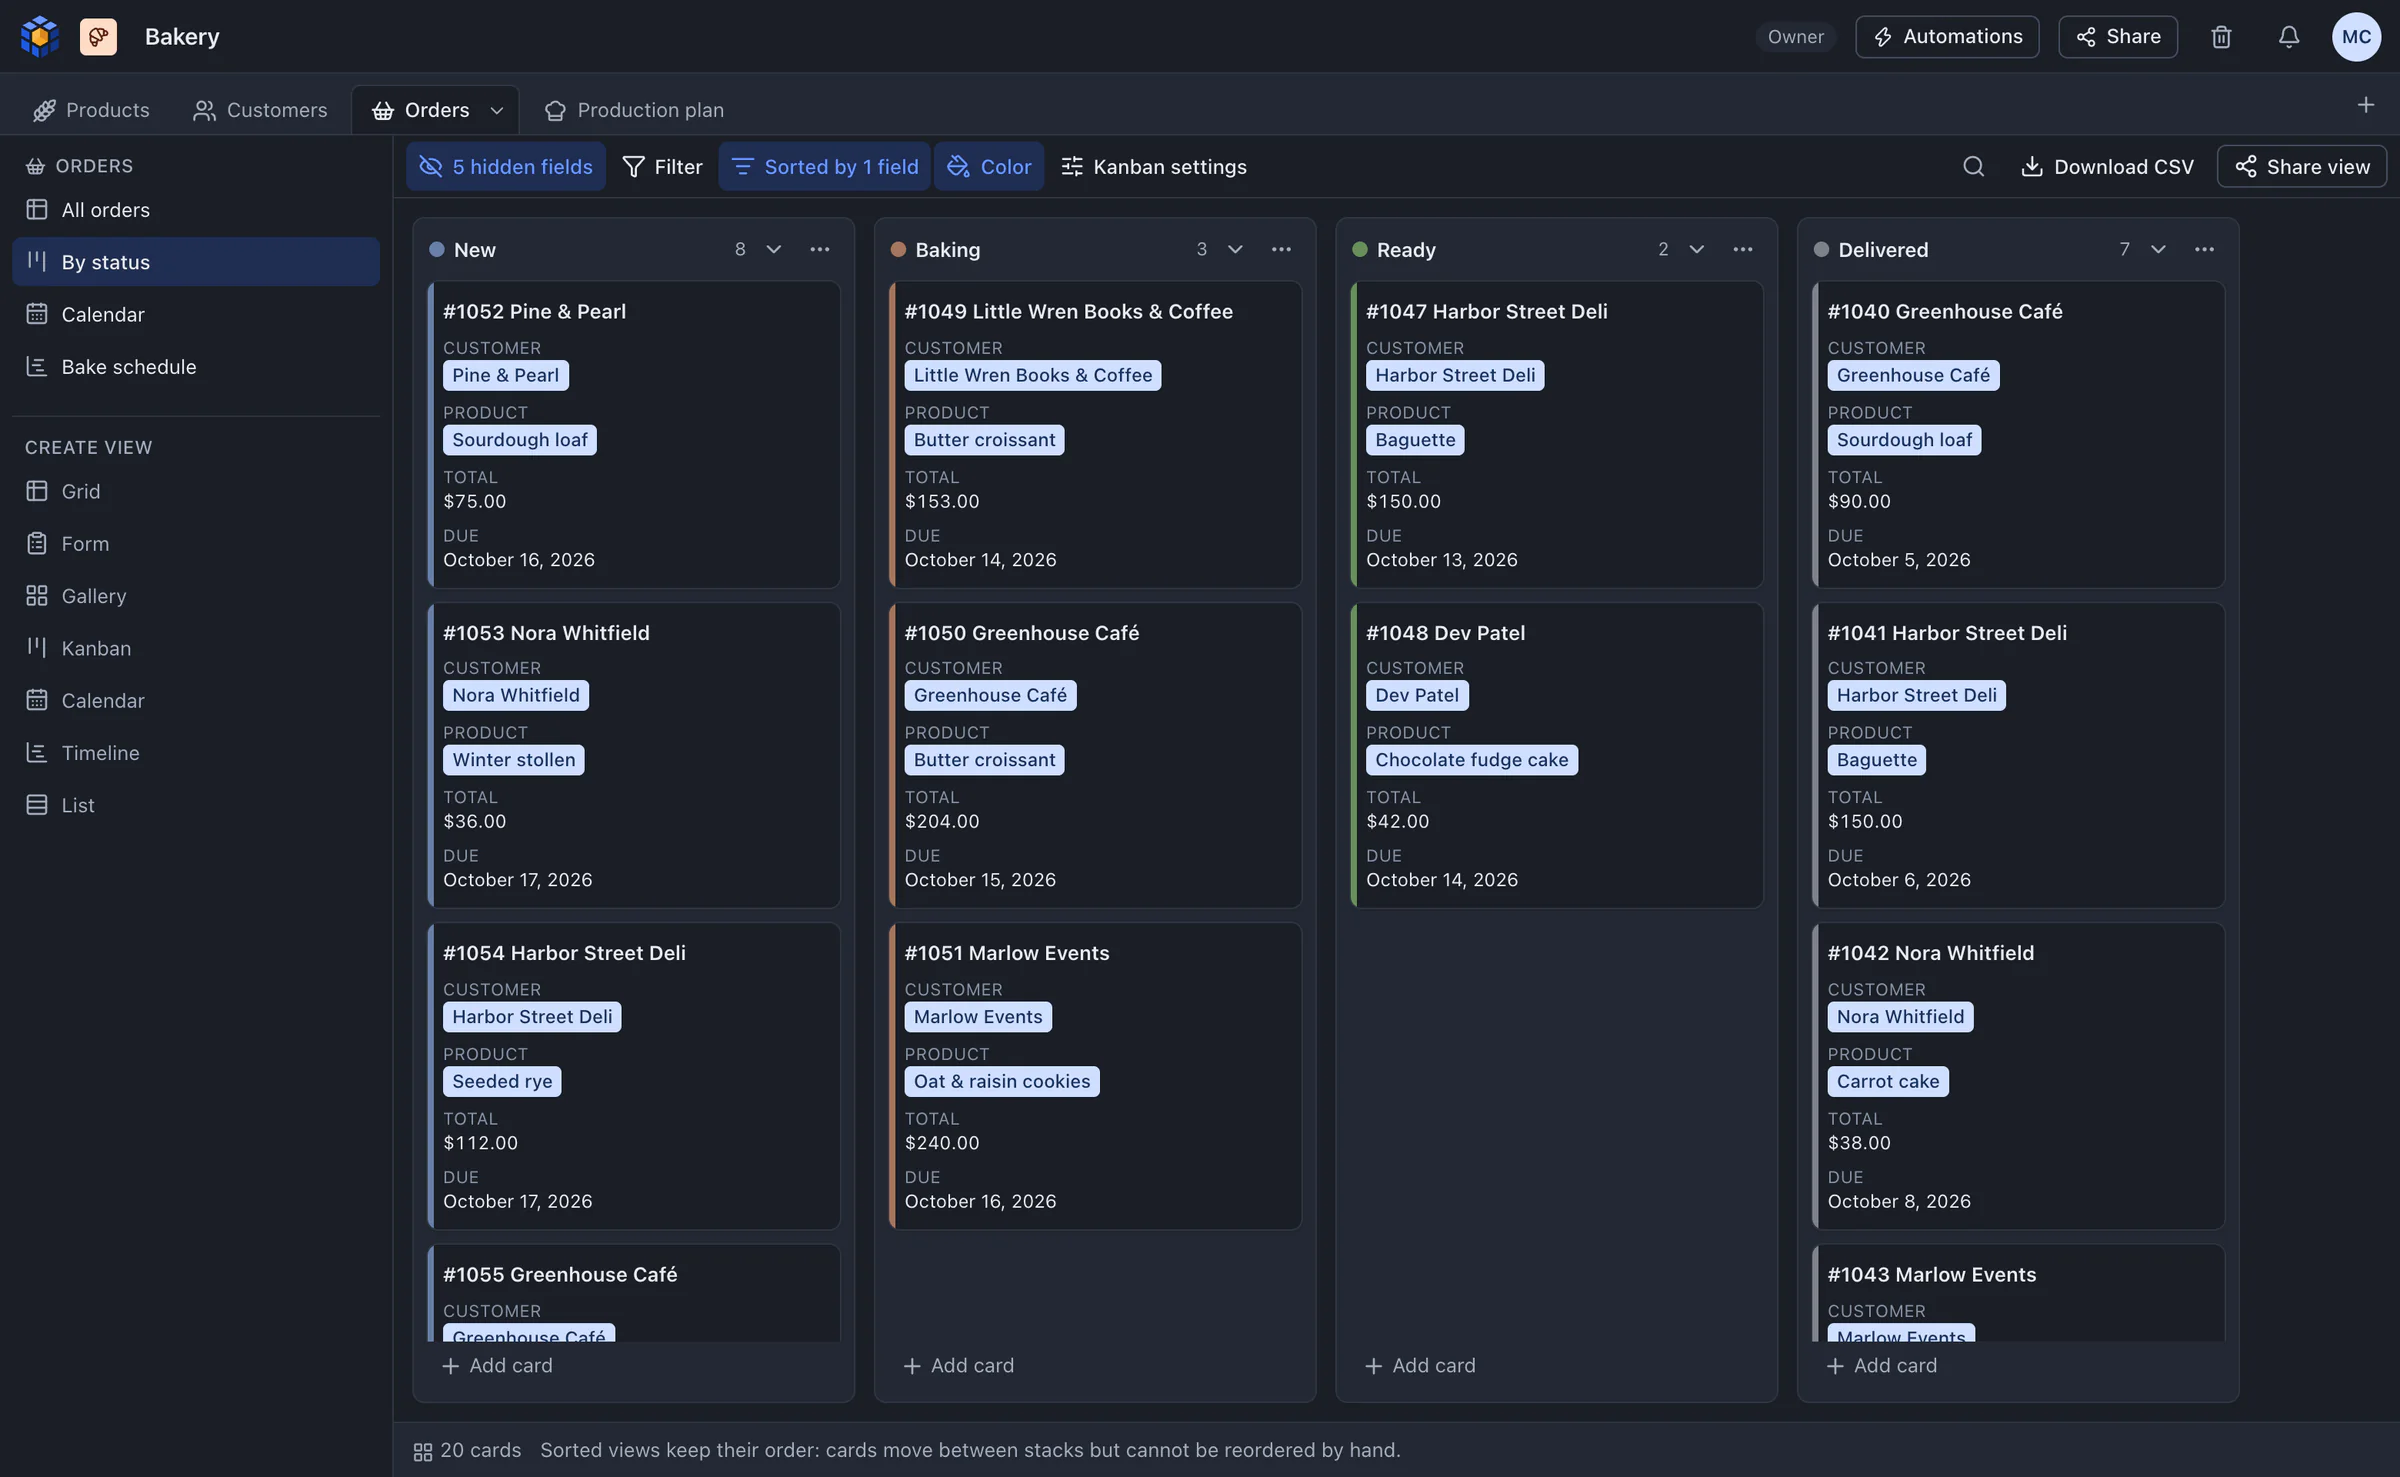
Task: Create a Gallery view
Action: (x=196, y=596)
